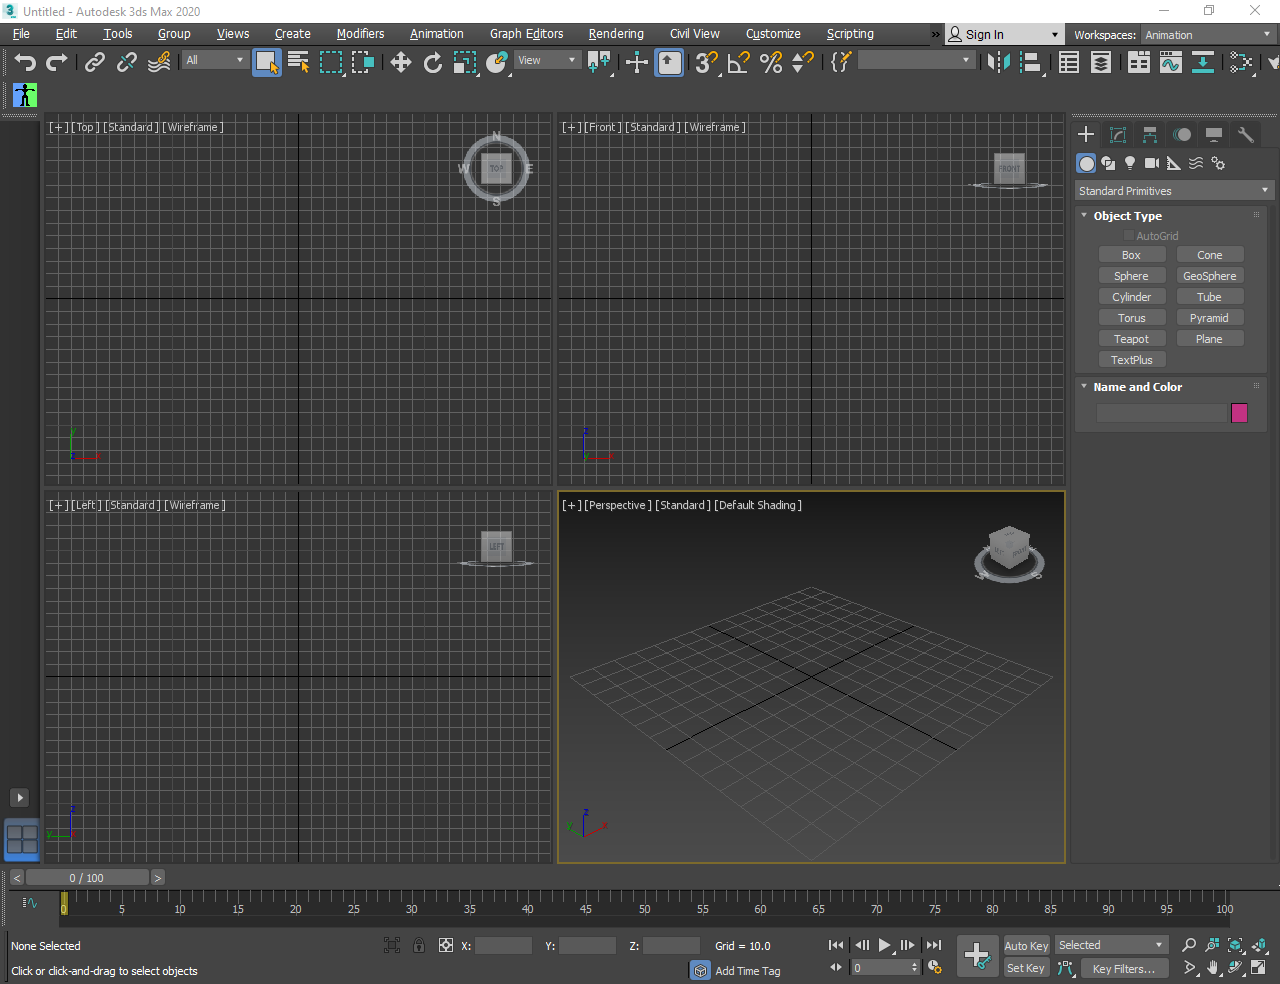Open the Key Filters dialog

(x=1124, y=968)
